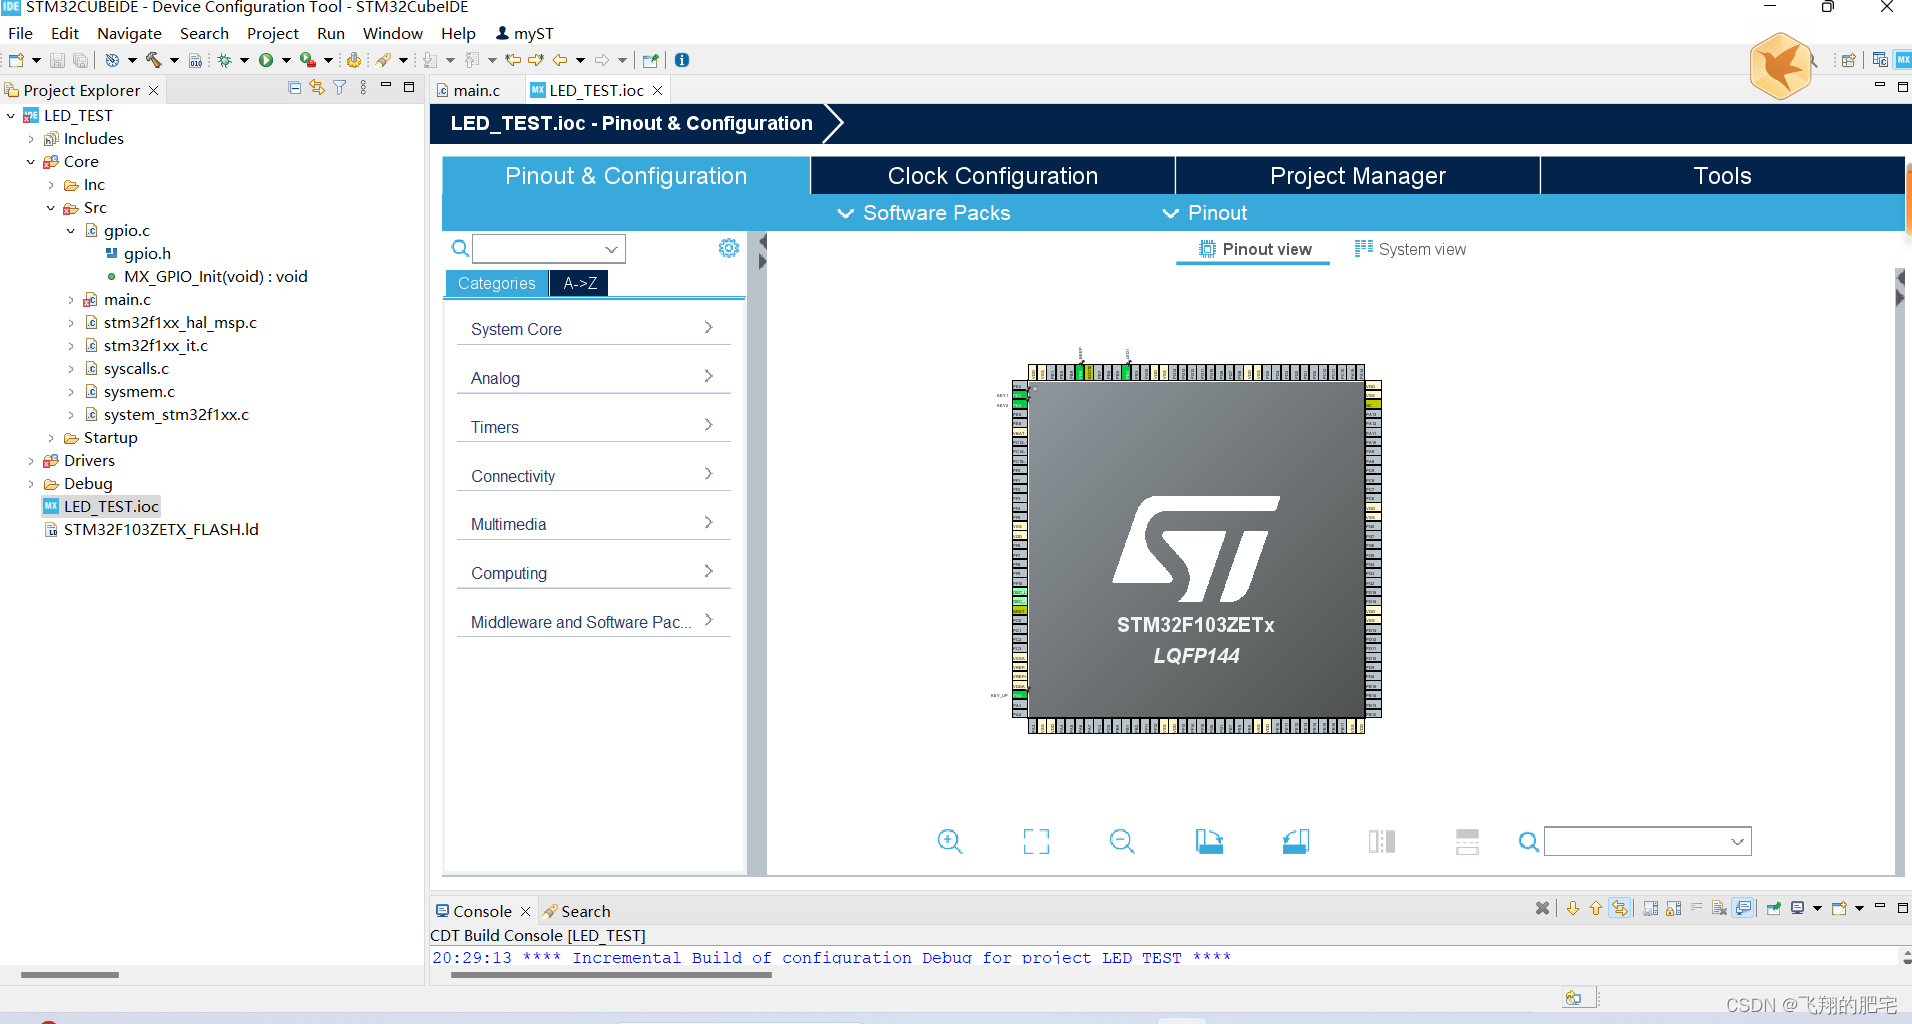Open the Pinout panel settings gear
This screenshot has width=1912, height=1024.
[x=729, y=248]
